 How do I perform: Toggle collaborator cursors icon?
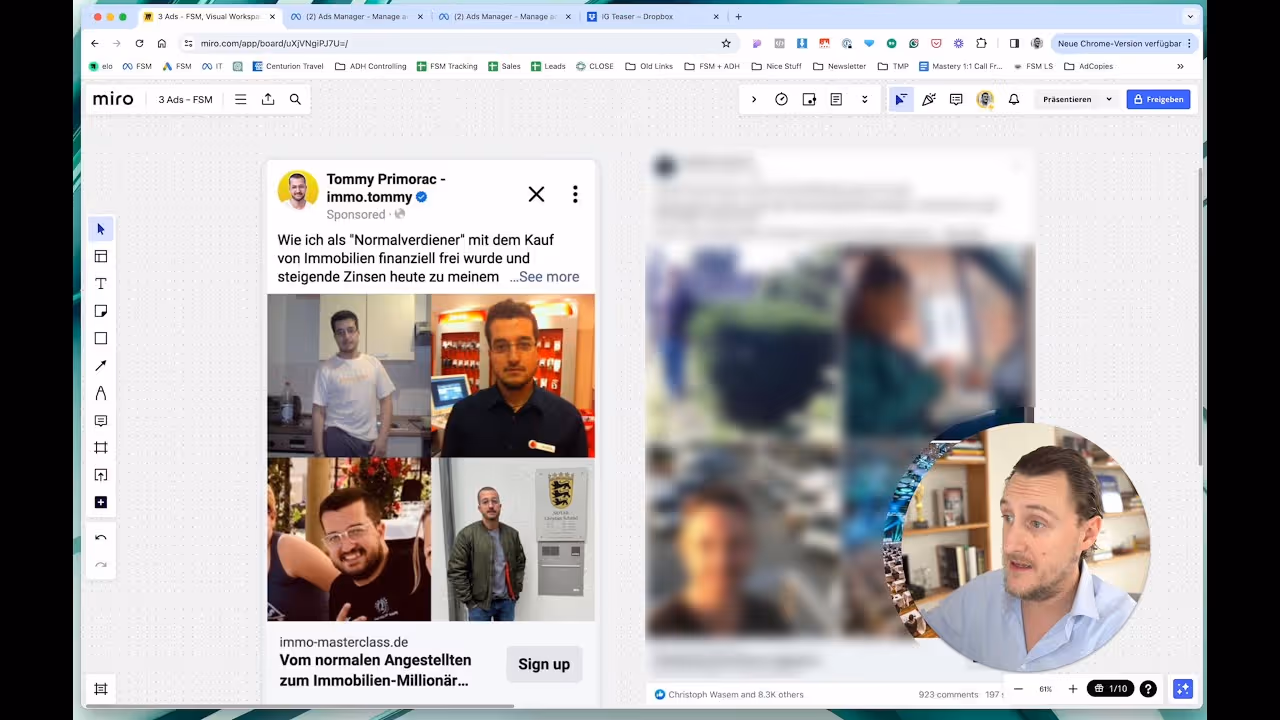point(901,99)
